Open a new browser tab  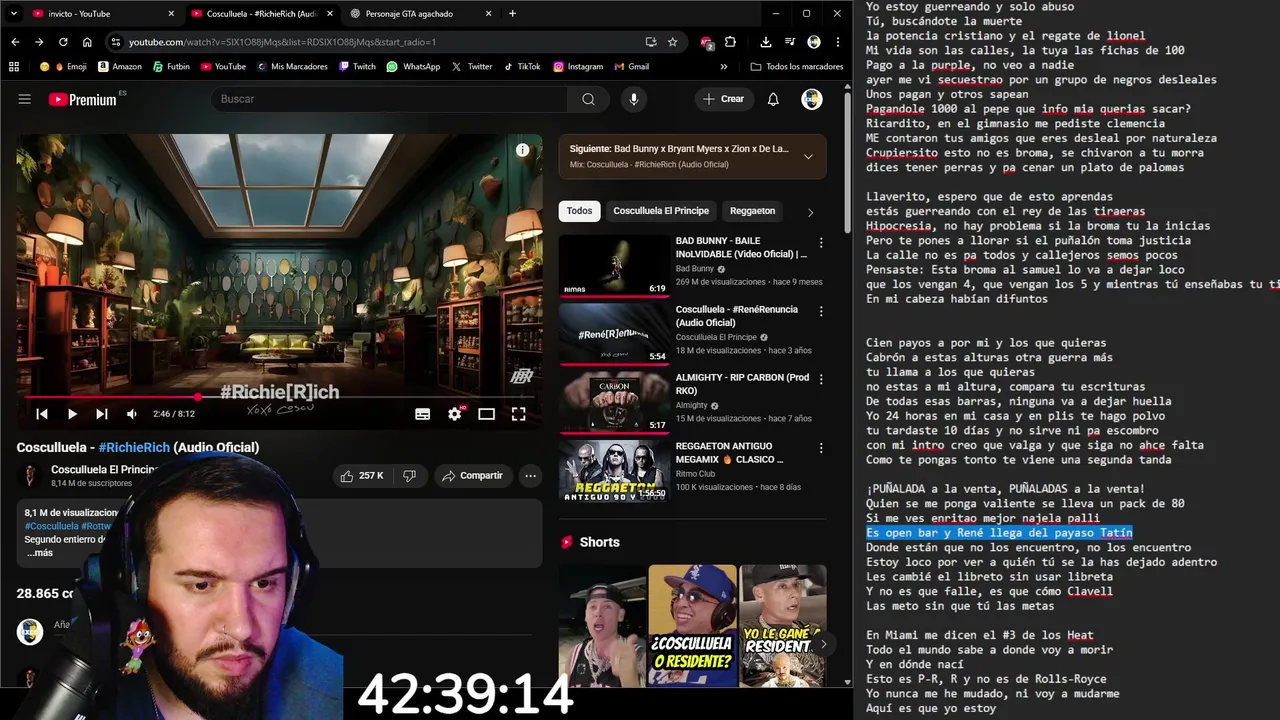[512, 14]
